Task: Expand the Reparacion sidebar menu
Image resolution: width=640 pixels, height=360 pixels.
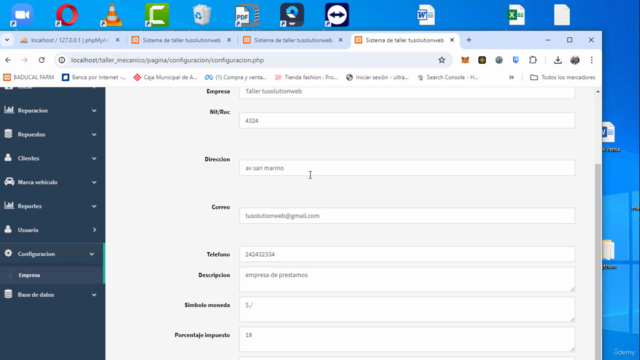Action: pos(52,111)
